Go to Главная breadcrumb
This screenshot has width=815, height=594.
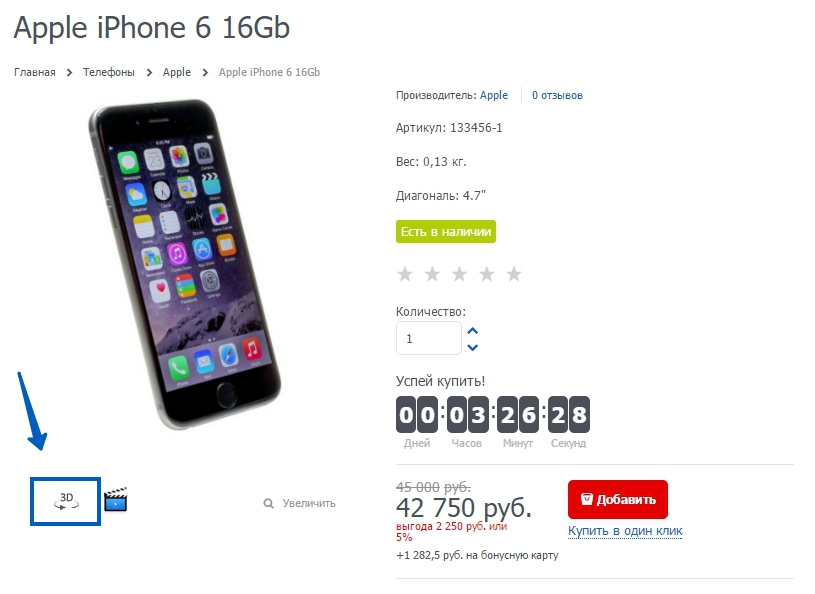[x=35, y=72]
